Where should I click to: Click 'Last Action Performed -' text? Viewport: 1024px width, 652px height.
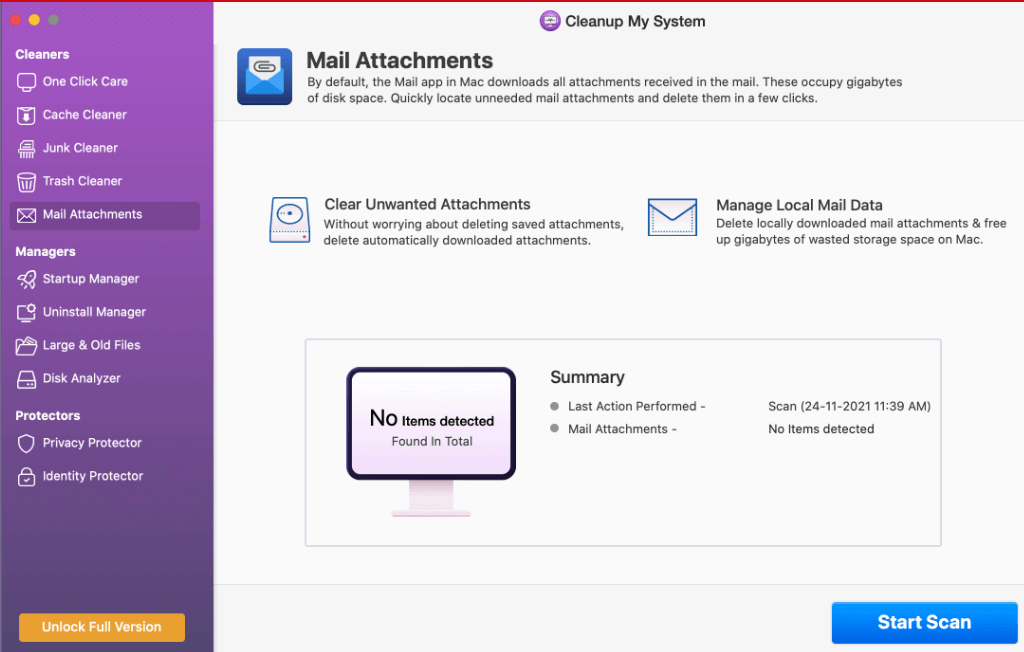pos(637,406)
